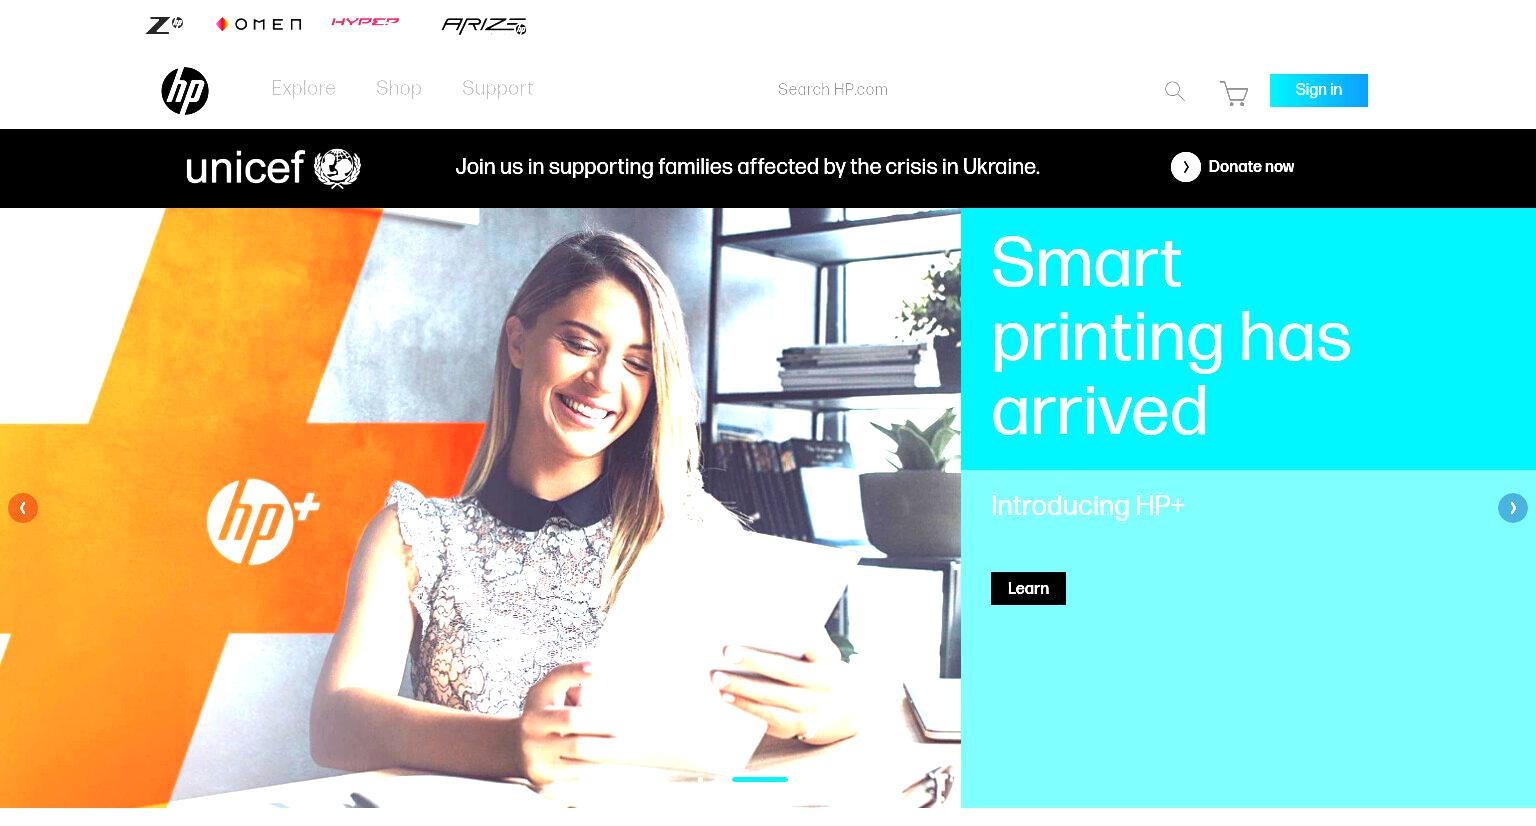
Task: Go to the HP home logo
Action: click(x=185, y=91)
